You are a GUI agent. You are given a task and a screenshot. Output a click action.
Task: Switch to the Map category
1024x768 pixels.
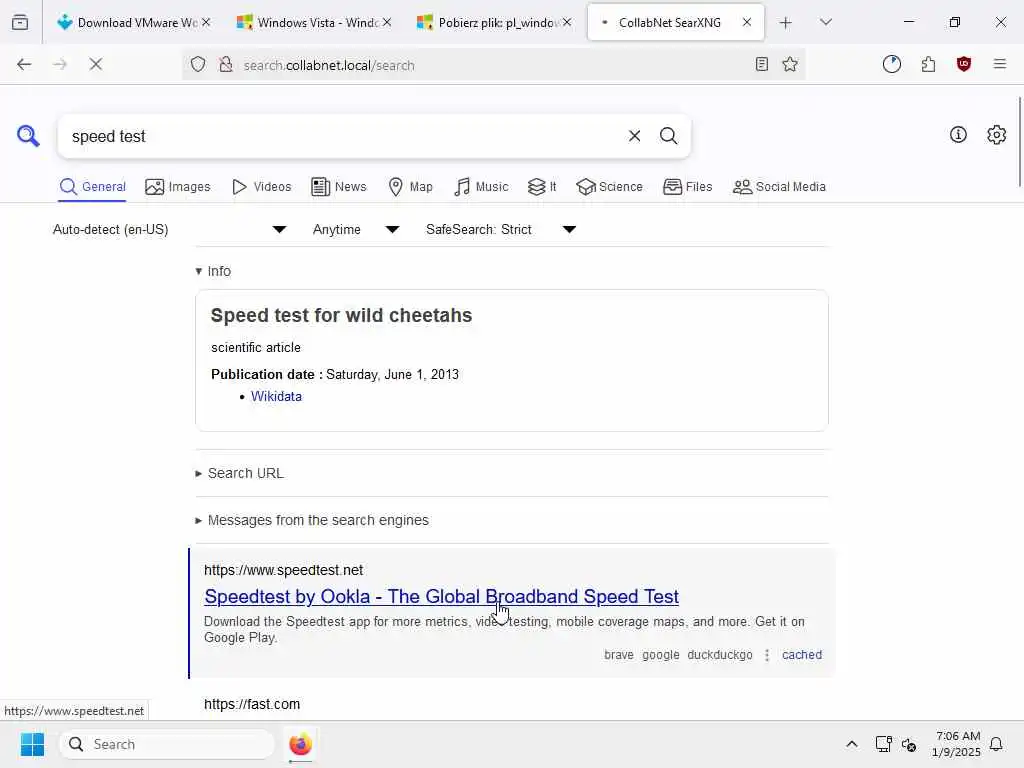410,187
